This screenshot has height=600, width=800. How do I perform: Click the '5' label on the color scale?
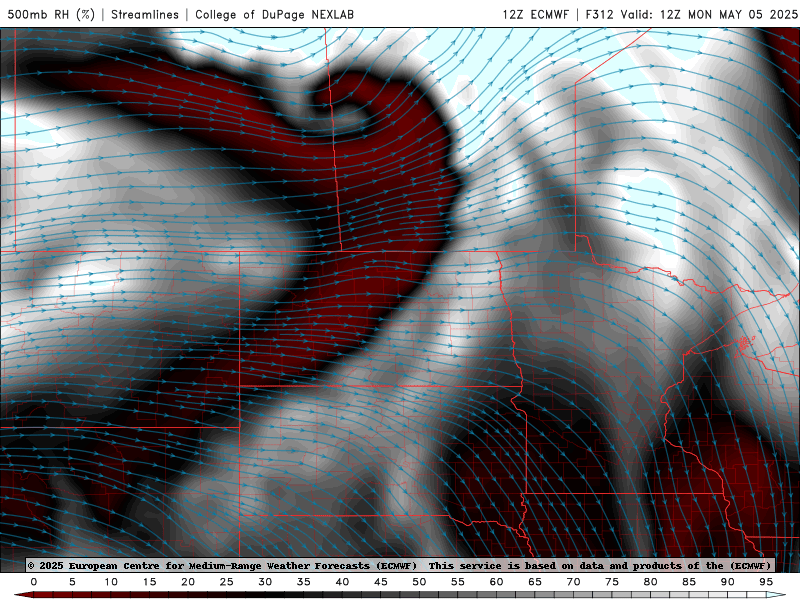coord(72,582)
